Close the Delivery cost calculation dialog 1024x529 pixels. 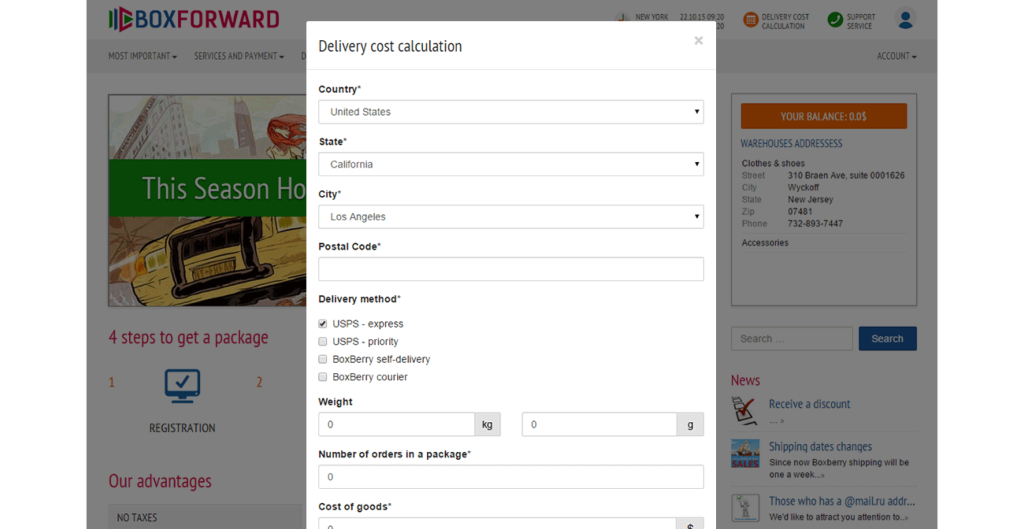point(698,40)
